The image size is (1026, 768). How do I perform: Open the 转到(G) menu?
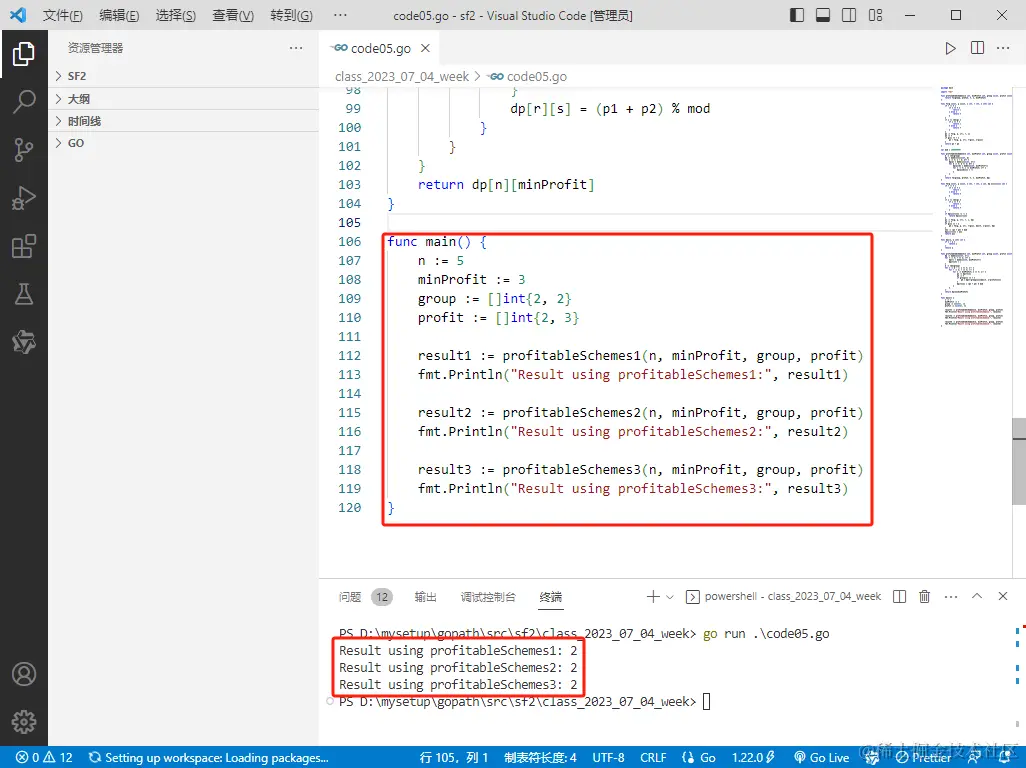click(291, 15)
